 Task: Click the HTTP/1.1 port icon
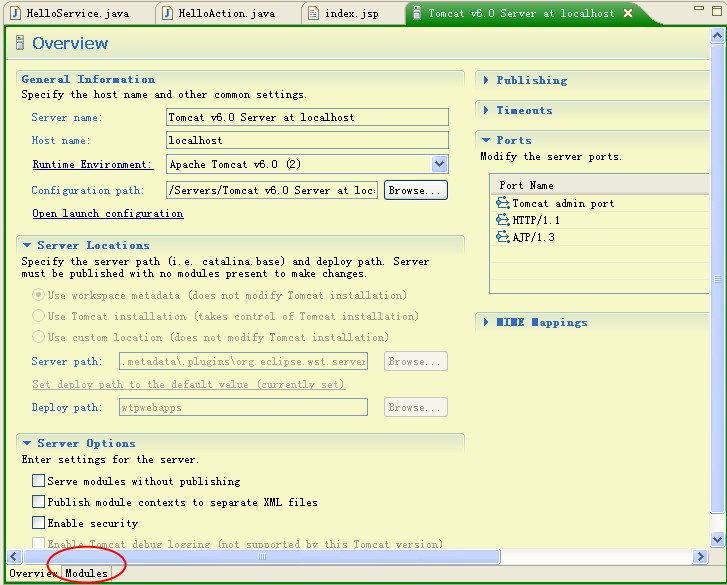(x=503, y=220)
